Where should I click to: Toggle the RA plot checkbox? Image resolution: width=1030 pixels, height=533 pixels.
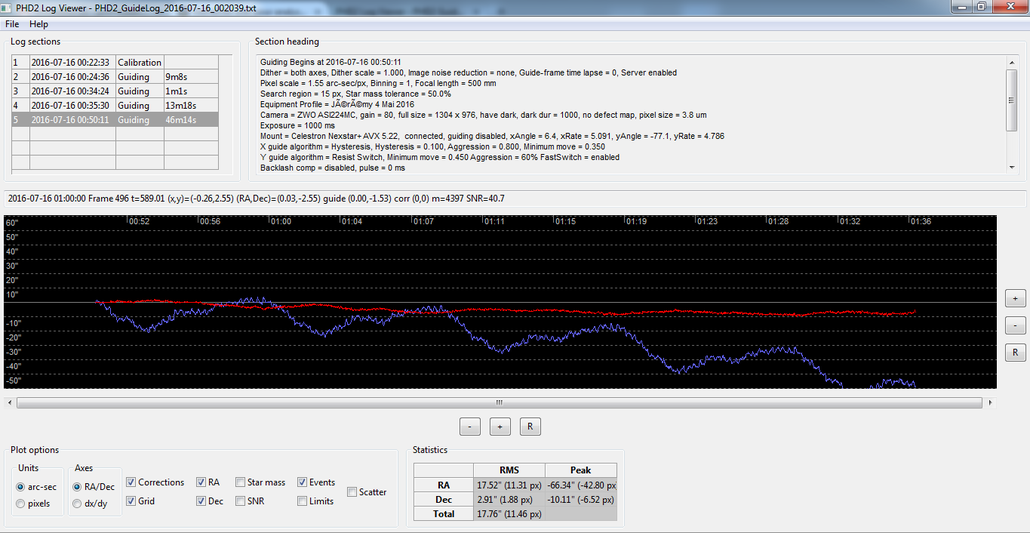[208, 482]
